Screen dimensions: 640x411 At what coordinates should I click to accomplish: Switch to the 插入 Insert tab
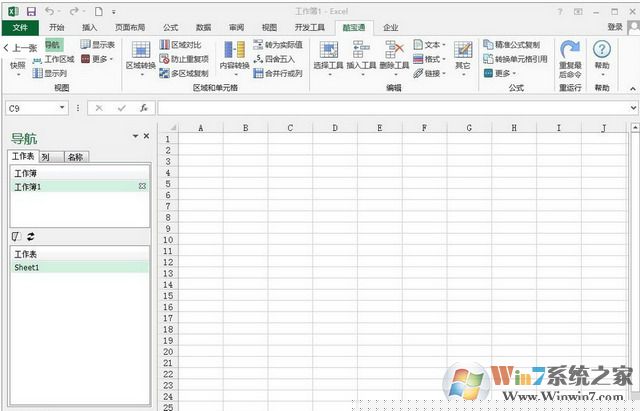point(89,27)
